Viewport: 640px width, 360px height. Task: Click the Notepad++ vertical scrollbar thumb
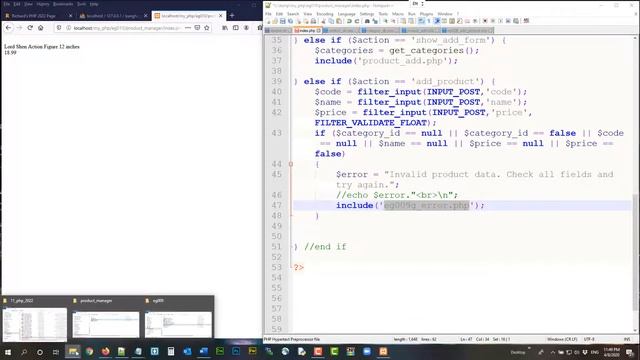[636, 252]
